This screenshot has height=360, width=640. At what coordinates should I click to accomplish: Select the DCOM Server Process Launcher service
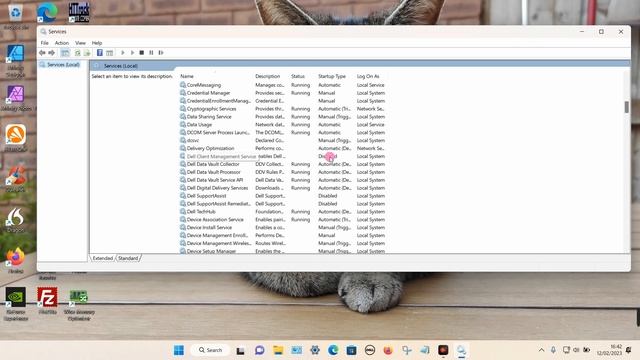[282, 133]
